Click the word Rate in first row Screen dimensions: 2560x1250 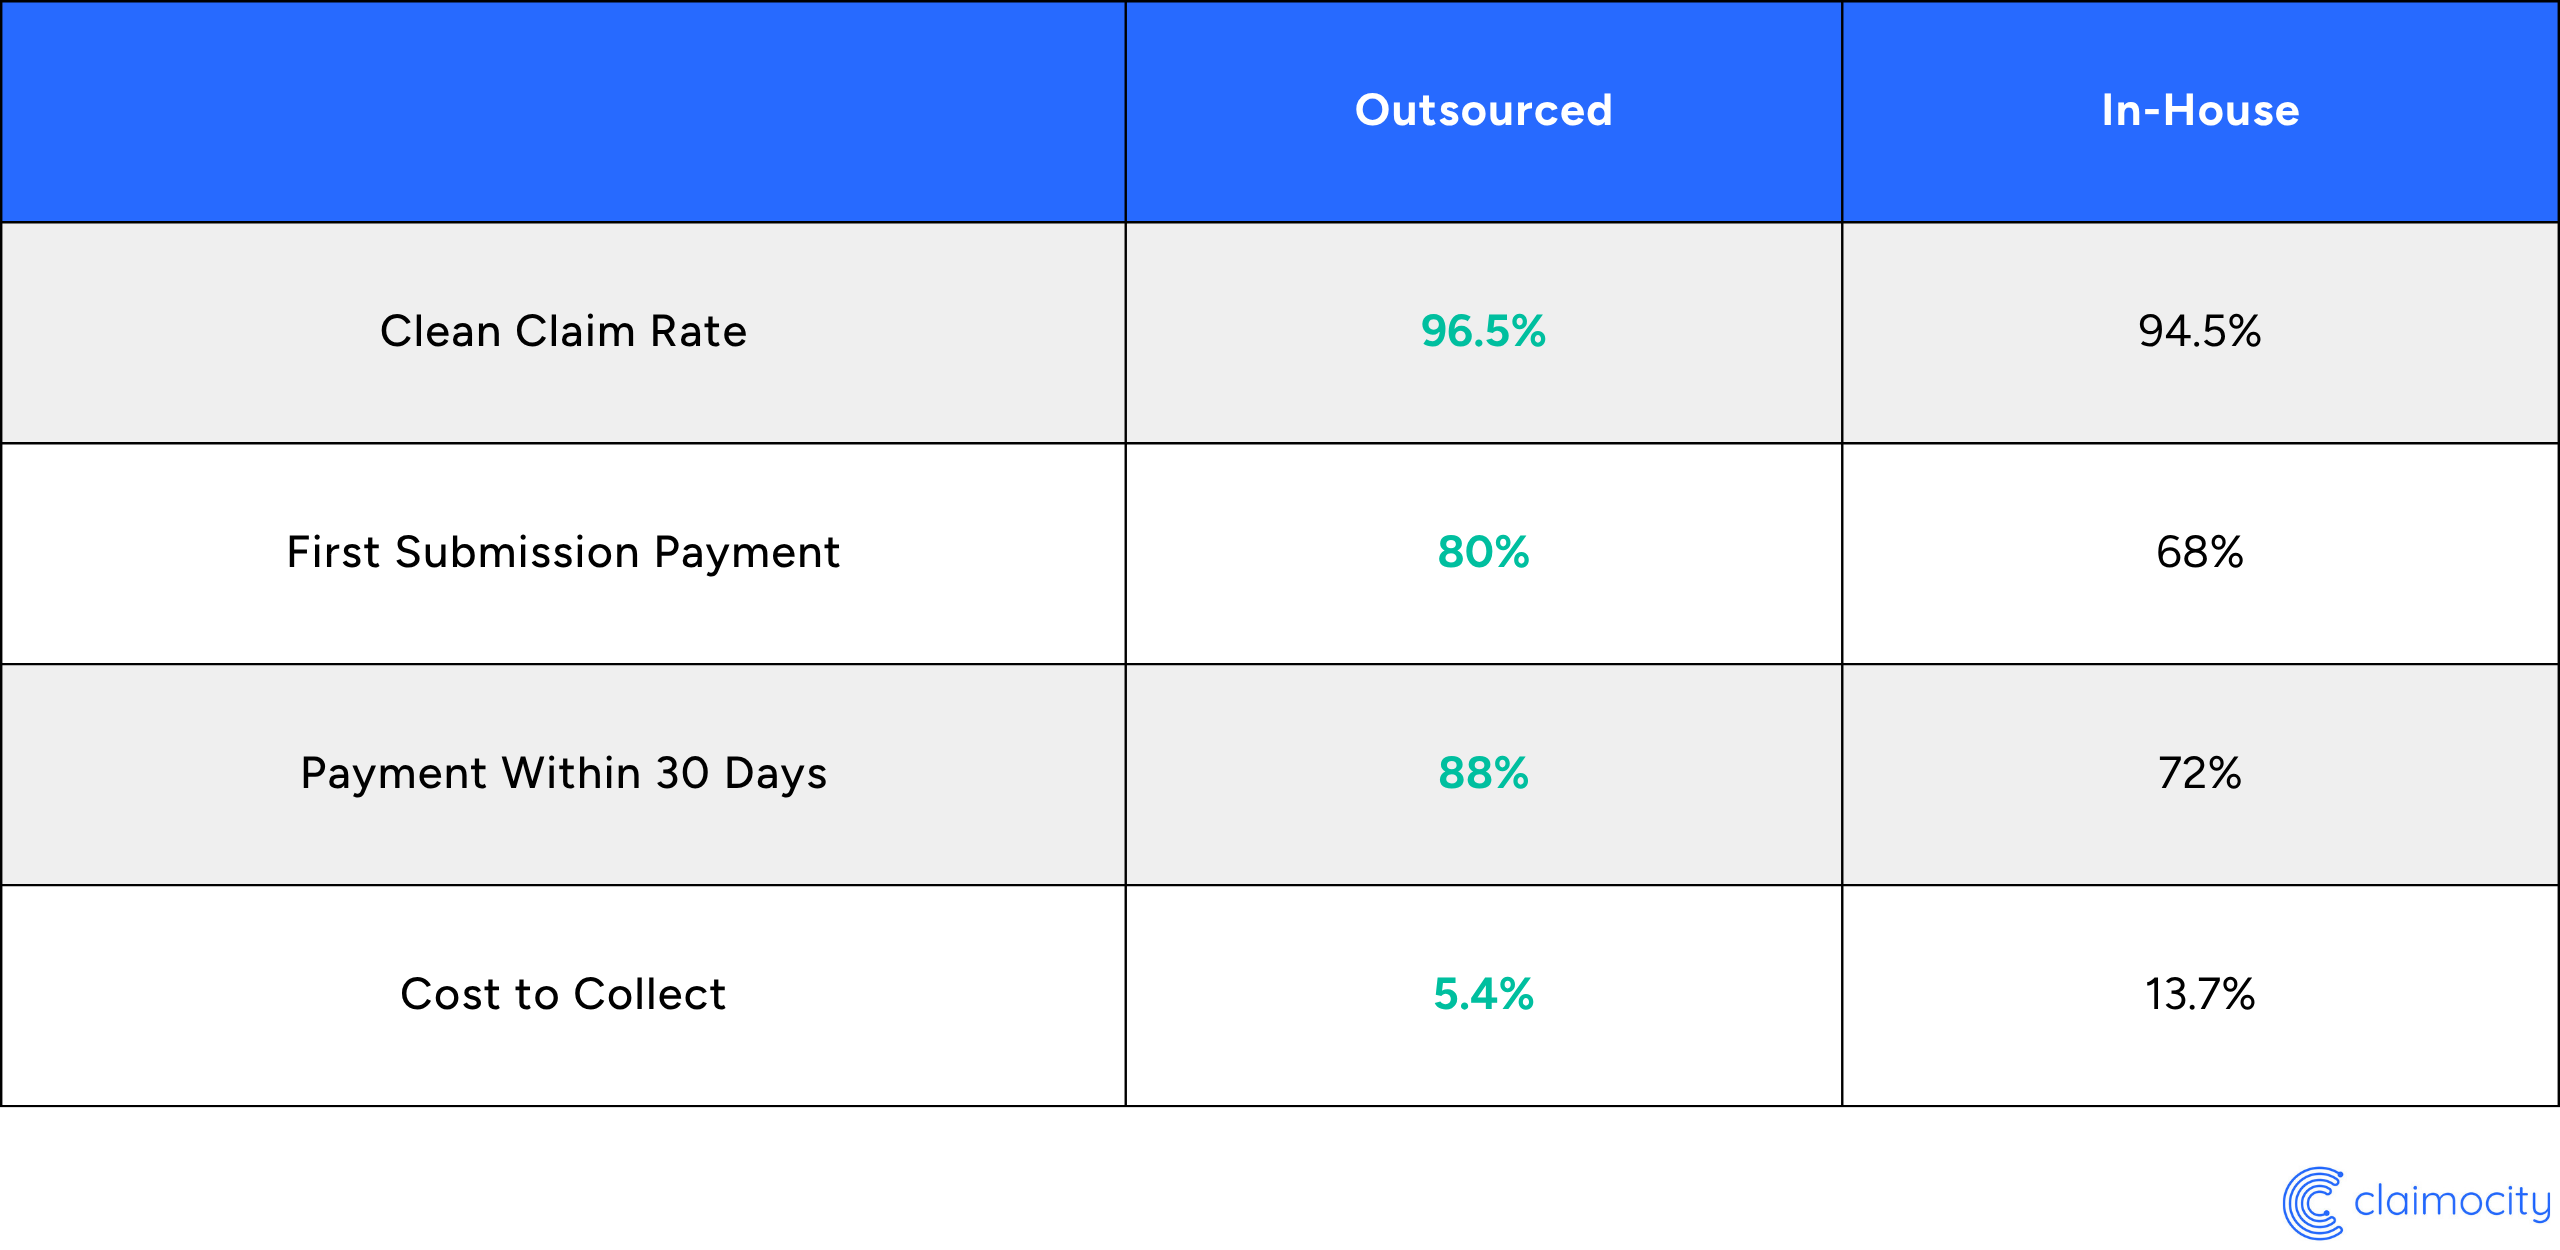point(698,331)
